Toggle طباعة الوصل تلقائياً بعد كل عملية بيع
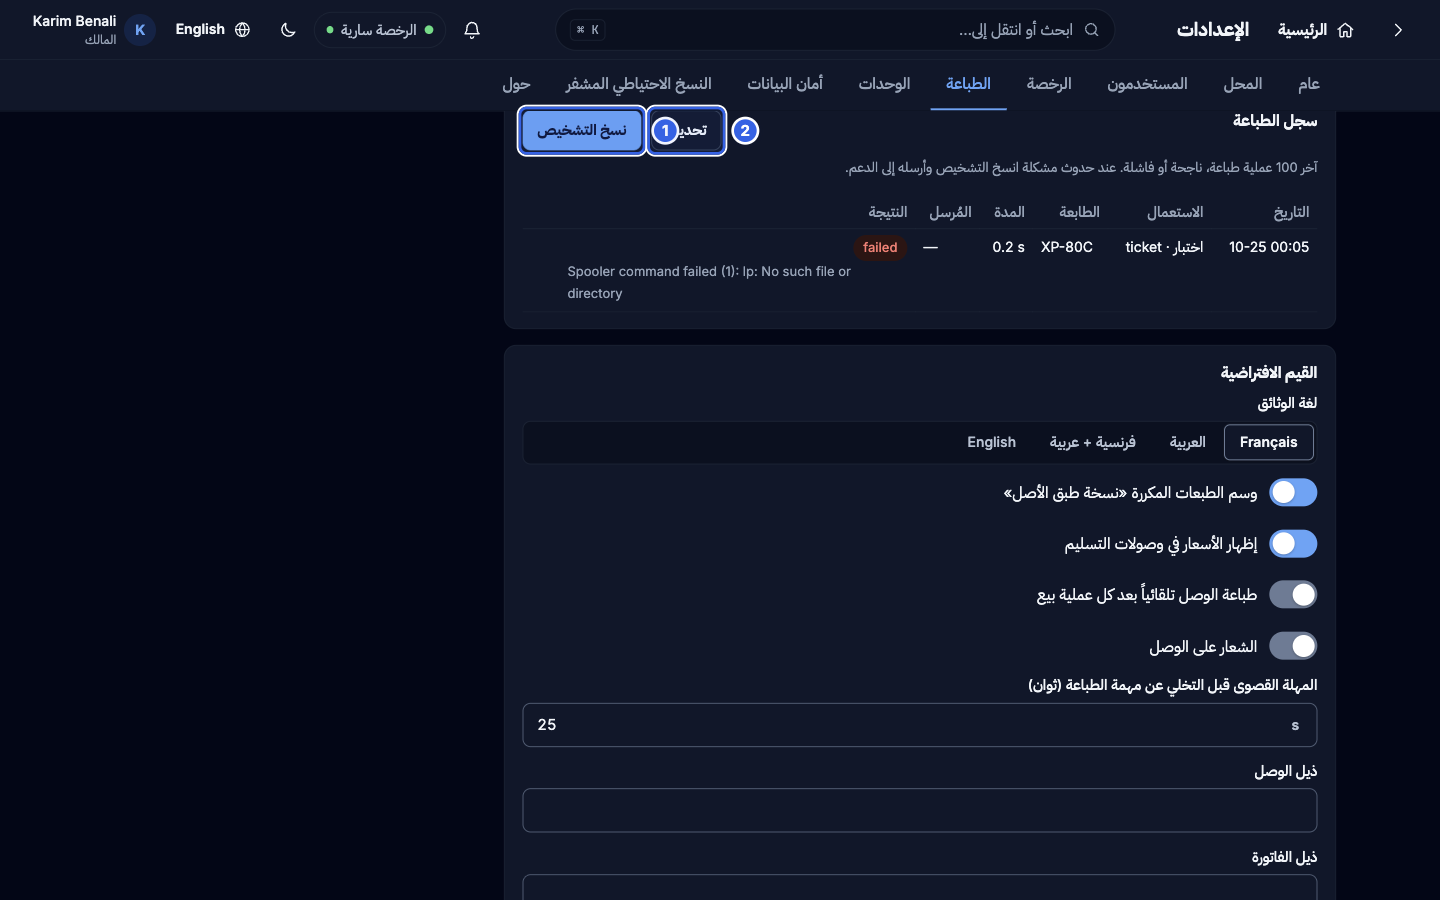The width and height of the screenshot is (1440, 900). click(1293, 595)
